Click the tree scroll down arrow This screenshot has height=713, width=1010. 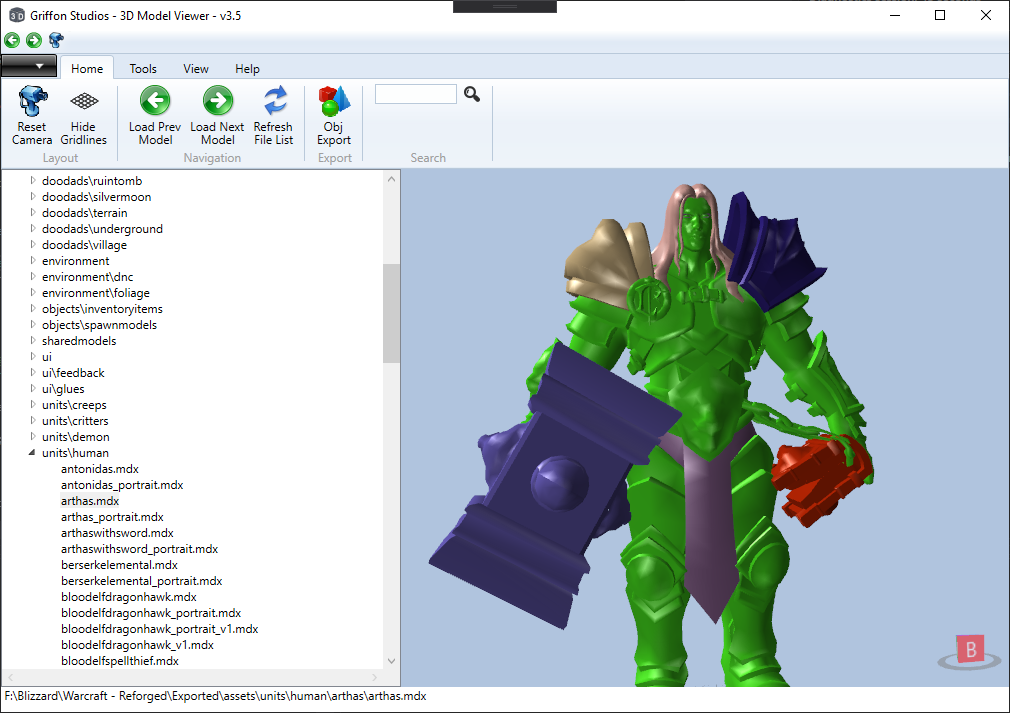click(x=391, y=661)
